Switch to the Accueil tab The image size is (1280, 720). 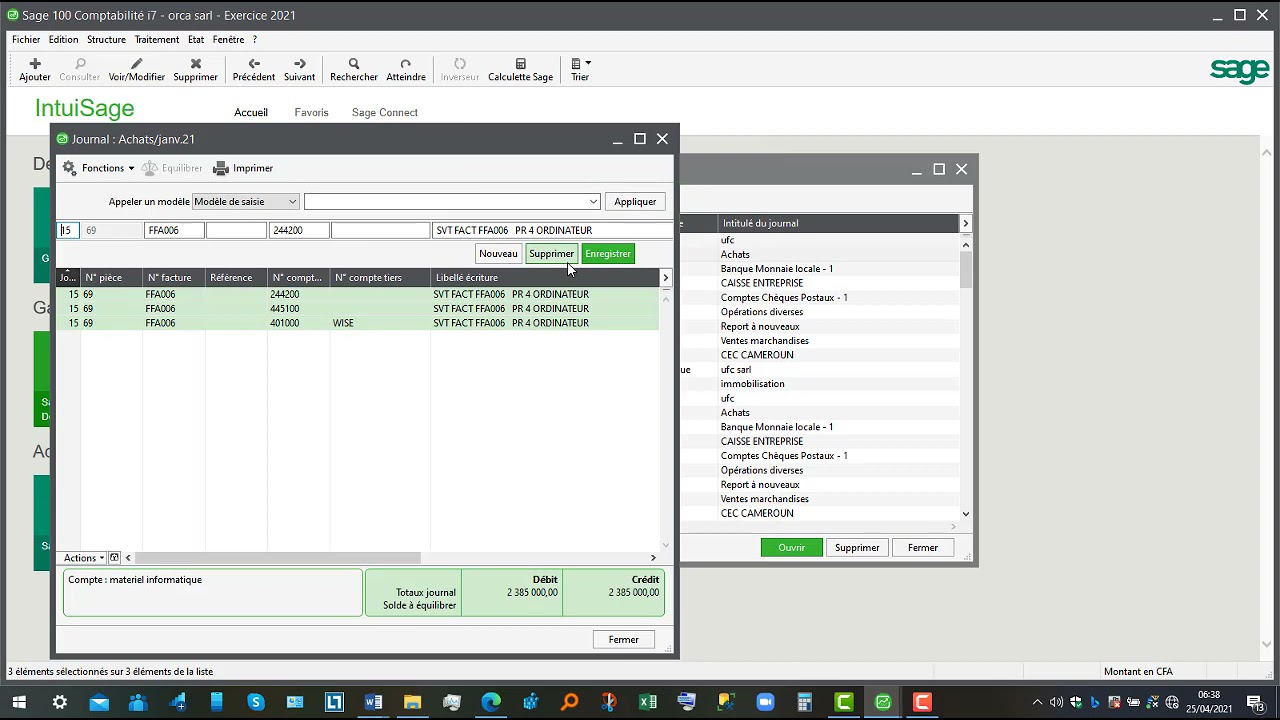251,113
